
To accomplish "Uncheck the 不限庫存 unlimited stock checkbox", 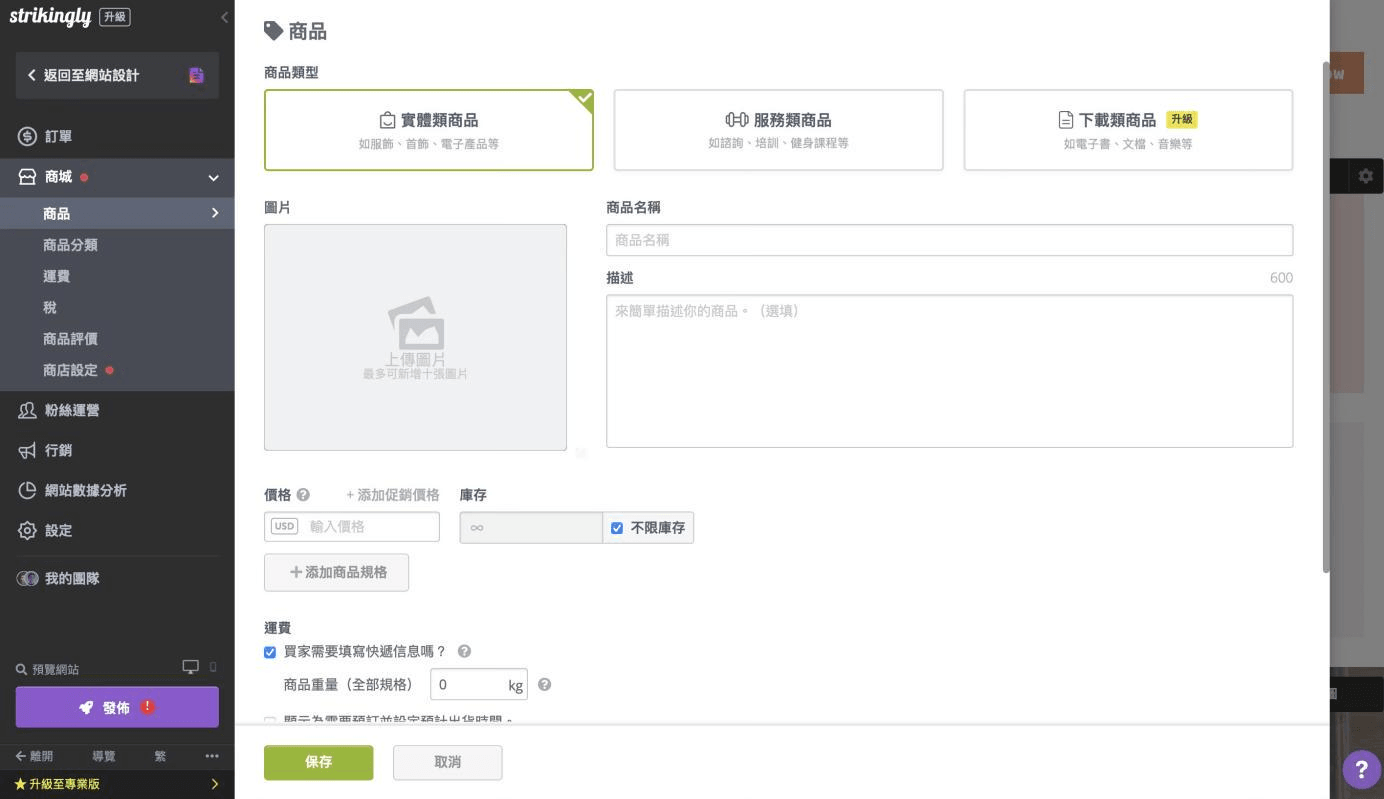I will pyautogui.click(x=617, y=528).
